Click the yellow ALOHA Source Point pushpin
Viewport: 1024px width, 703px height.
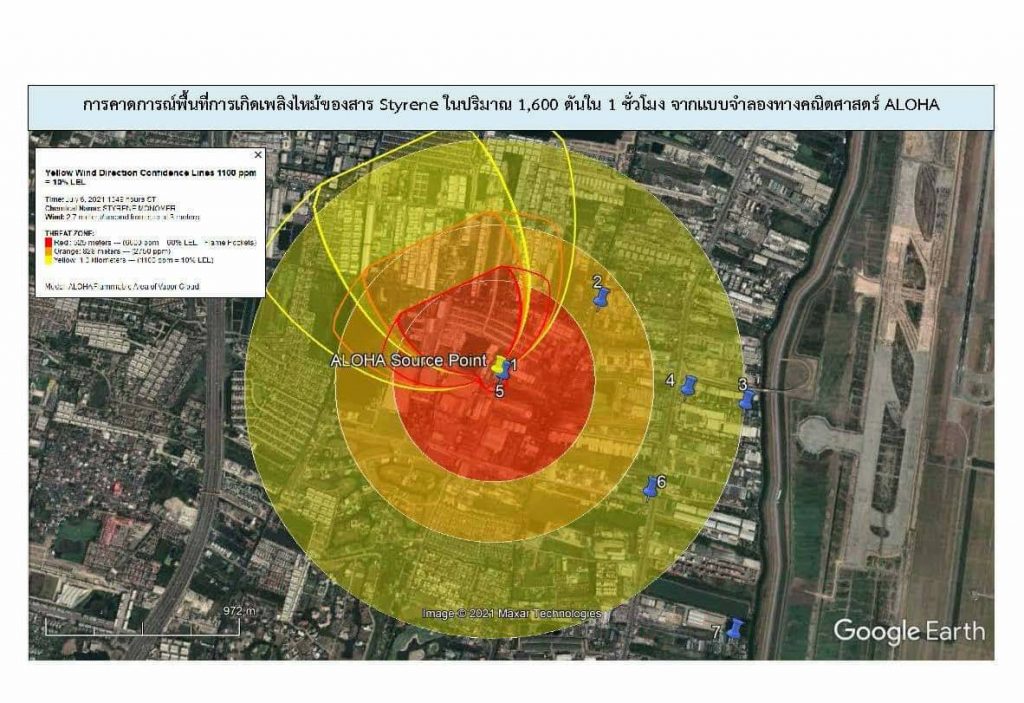[498, 363]
